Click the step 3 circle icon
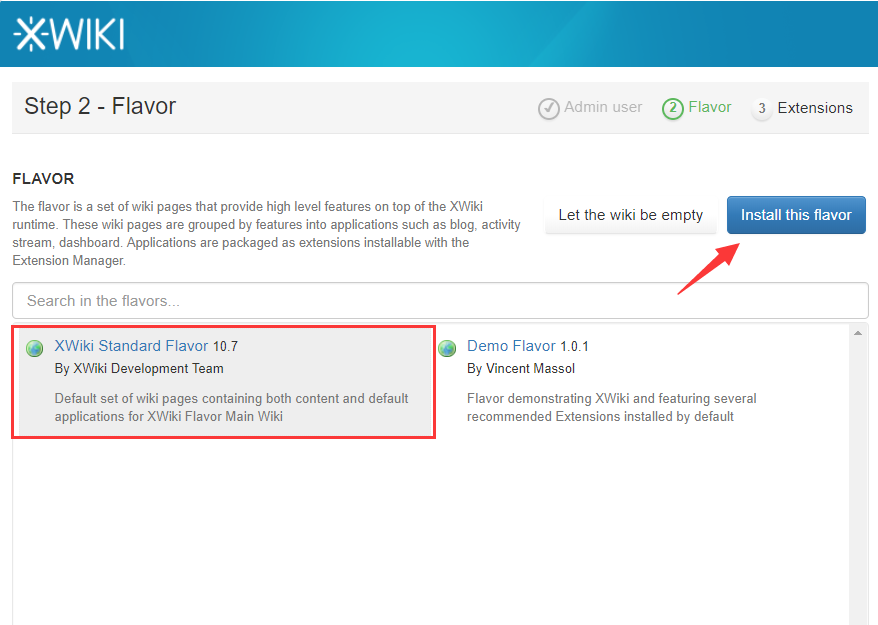 762,108
